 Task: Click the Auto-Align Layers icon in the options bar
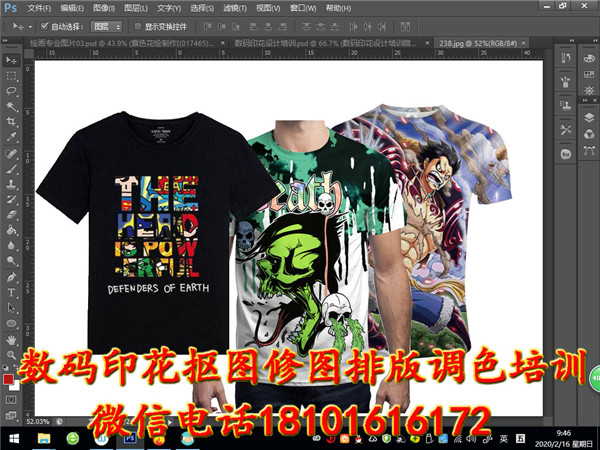click(405, 26)
